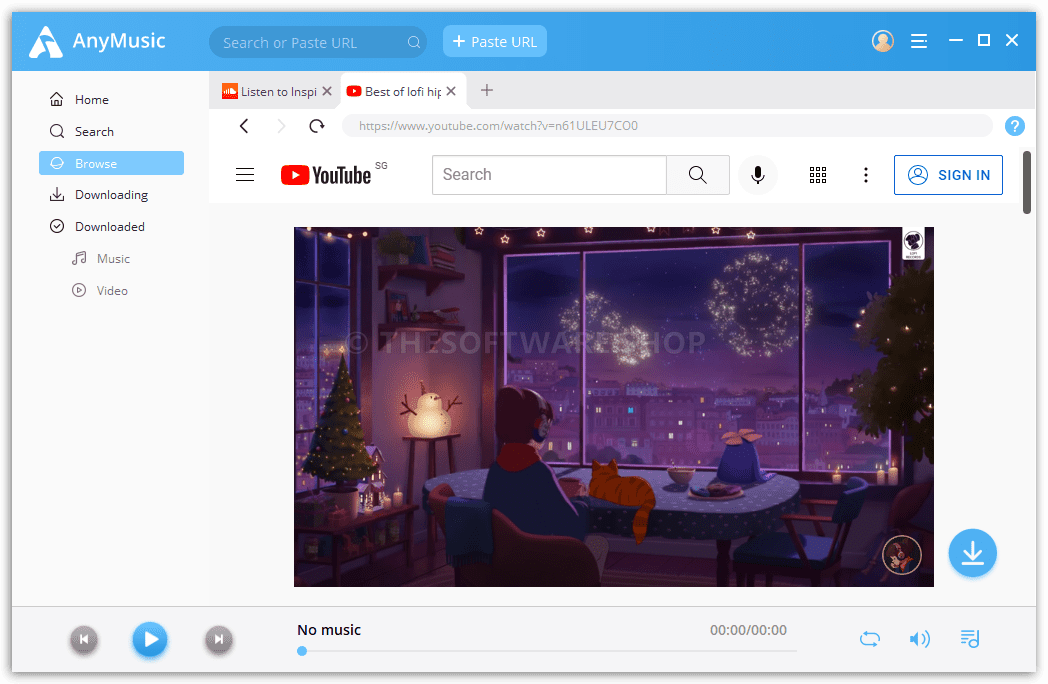This screenshot has height=684, width=1048.
Task: Skip to the previous track
Action: tap(84, 639)
